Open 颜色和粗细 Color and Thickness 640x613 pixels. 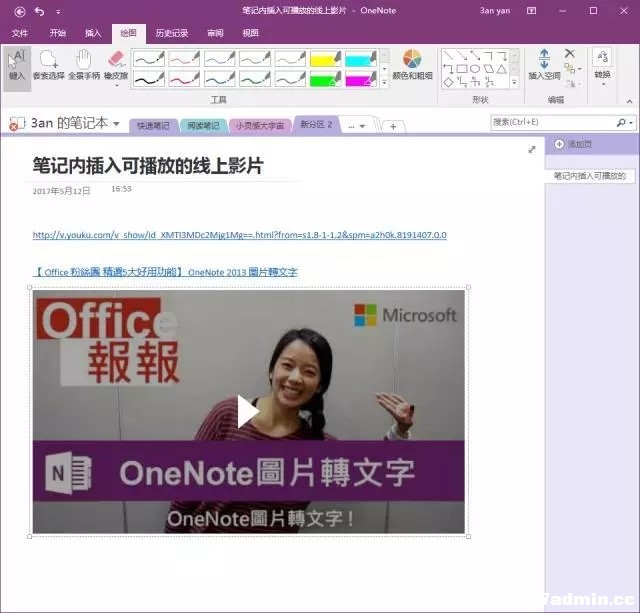point(412,64)
